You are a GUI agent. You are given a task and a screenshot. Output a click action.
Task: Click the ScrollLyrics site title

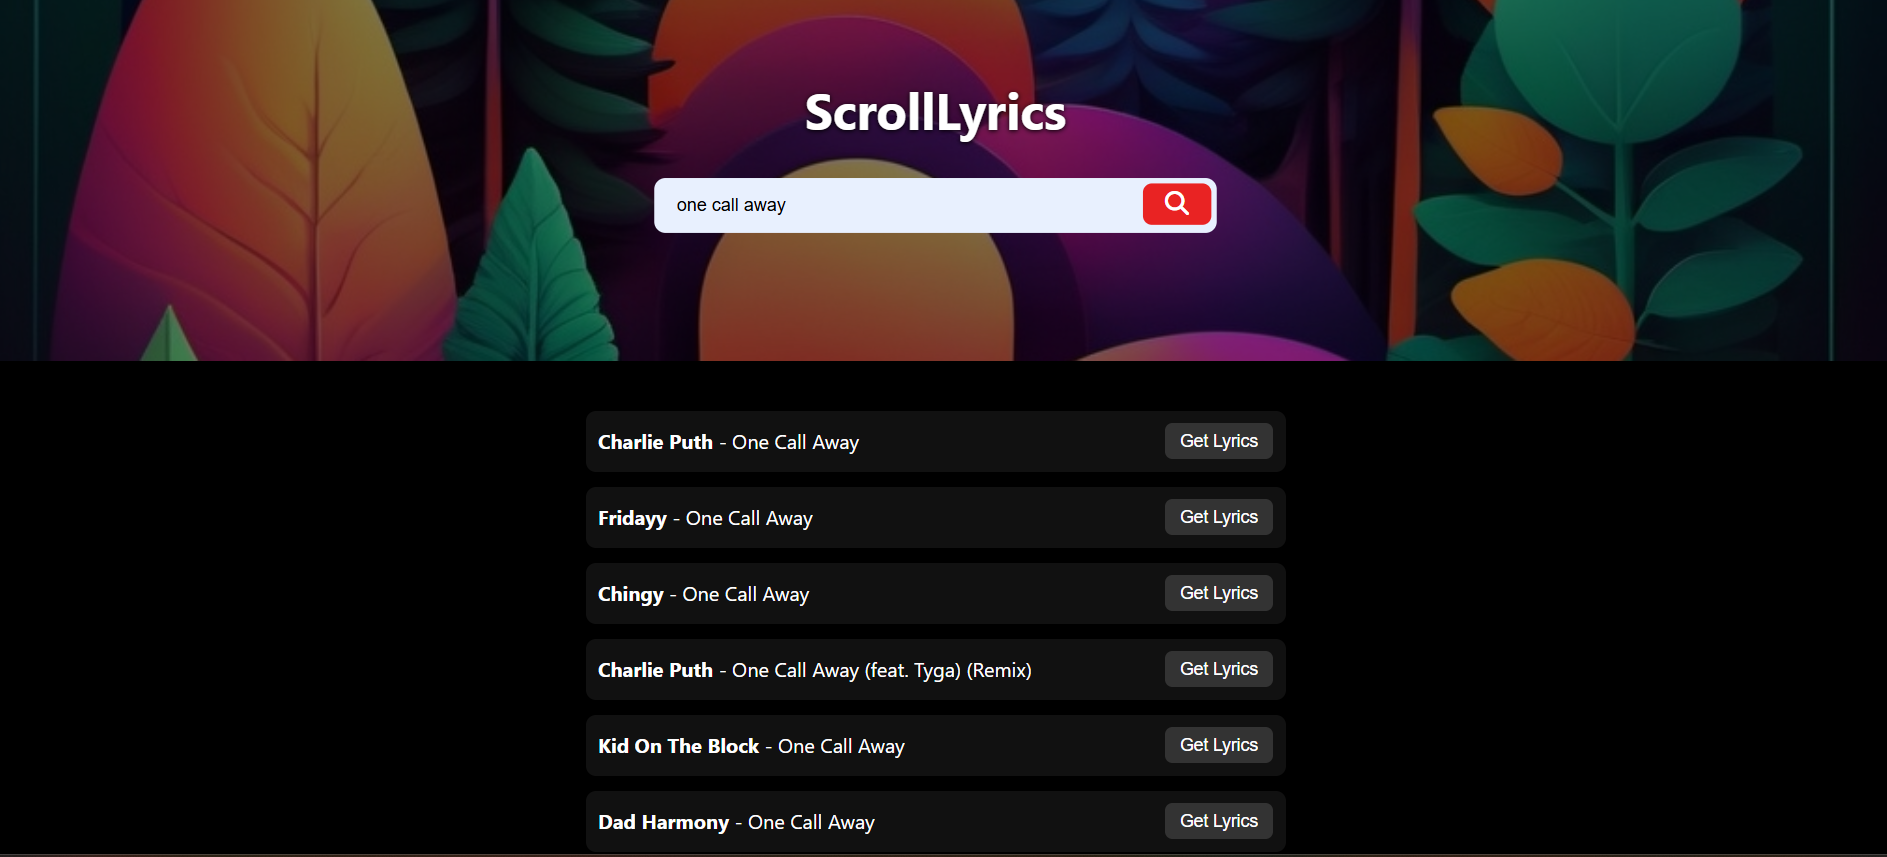click(935, 112)
